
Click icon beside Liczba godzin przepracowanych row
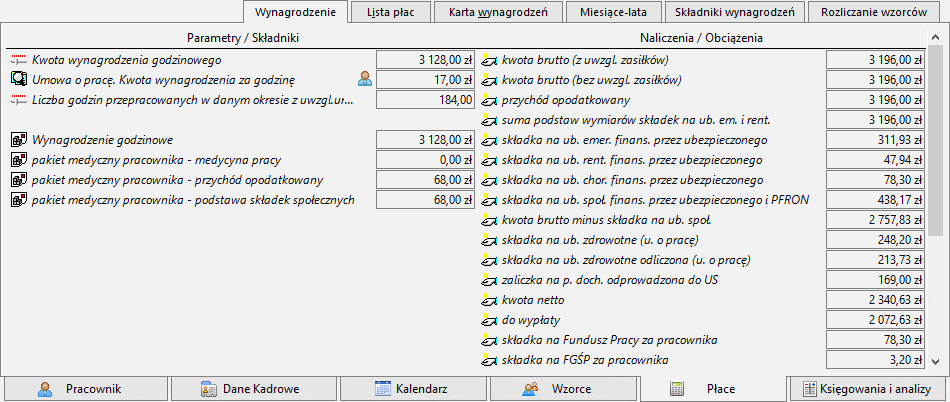[x=17, y=99]
